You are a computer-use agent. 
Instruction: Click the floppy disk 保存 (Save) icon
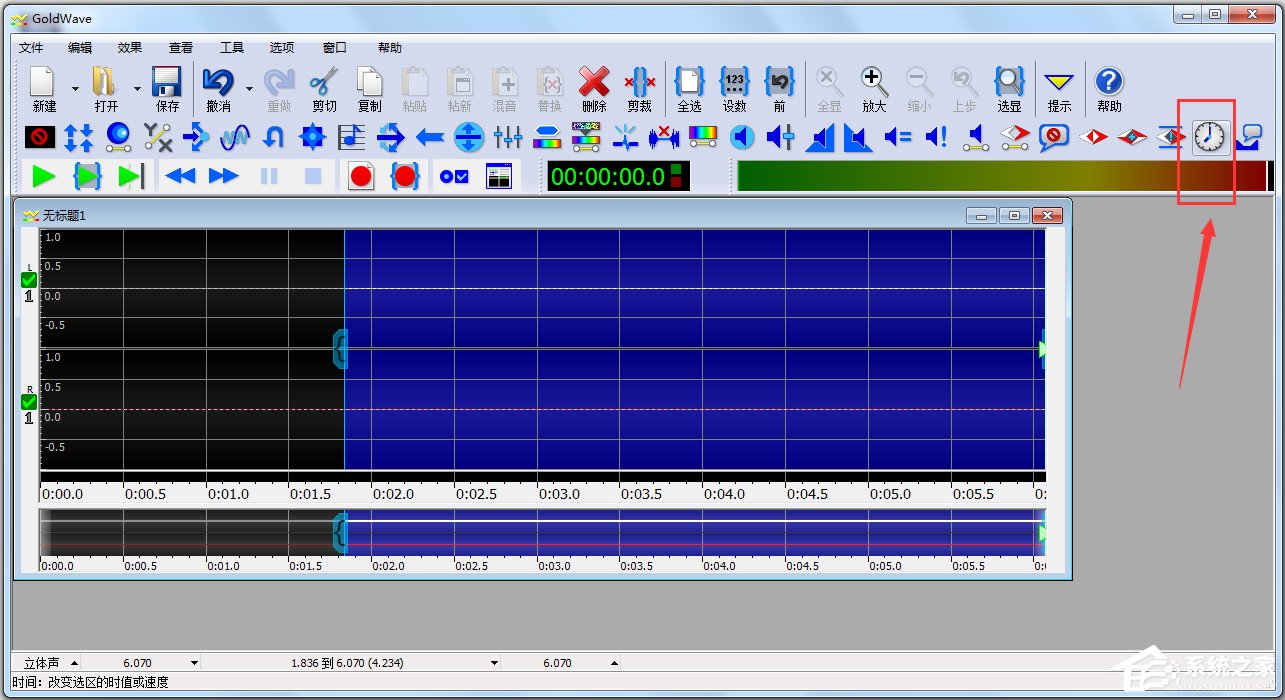click(x=167, y=89)
